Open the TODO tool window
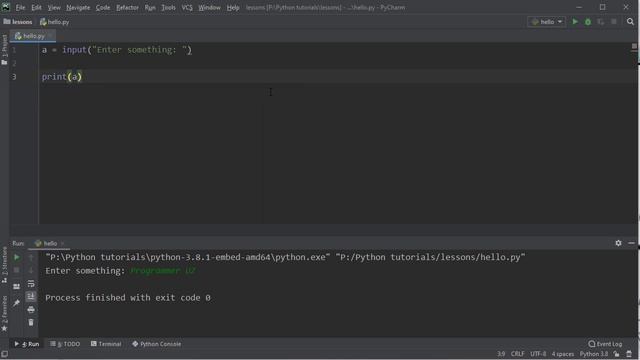Viewport: 640px width, 360px height. tap(65, 344)
